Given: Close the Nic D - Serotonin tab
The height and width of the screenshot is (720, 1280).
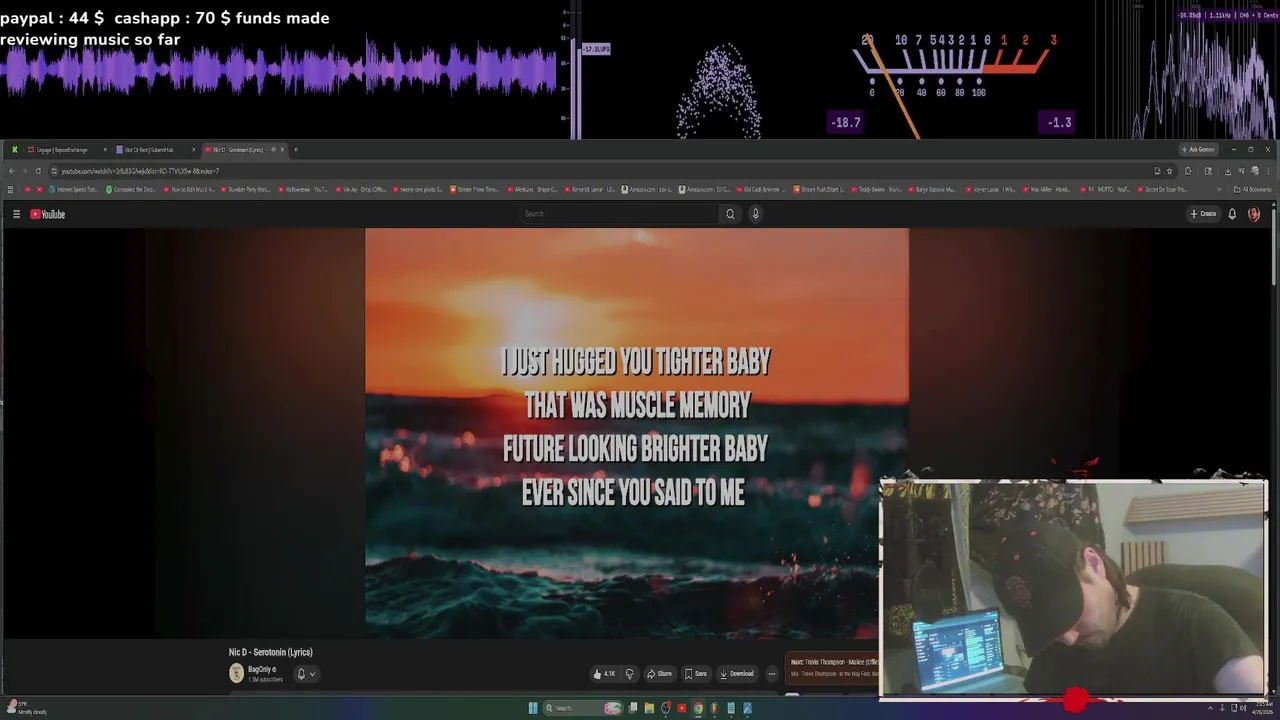Looking at the screenshot, I should coord(282,150).
